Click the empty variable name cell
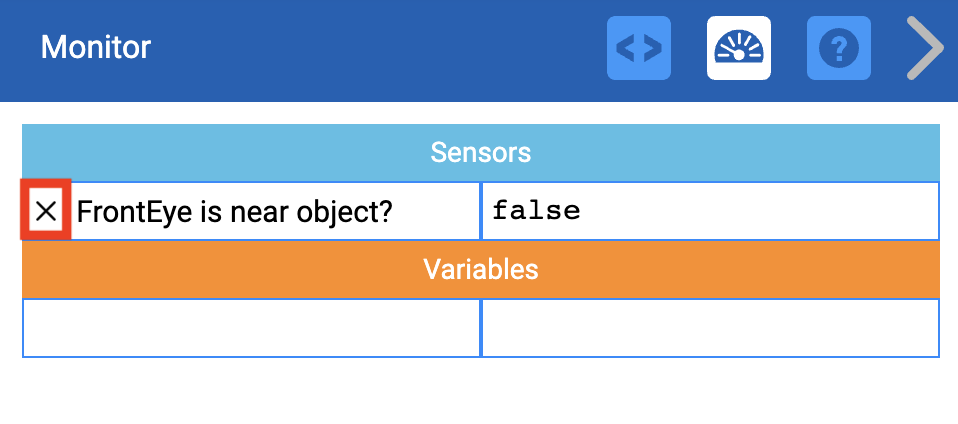 (251, 327)
